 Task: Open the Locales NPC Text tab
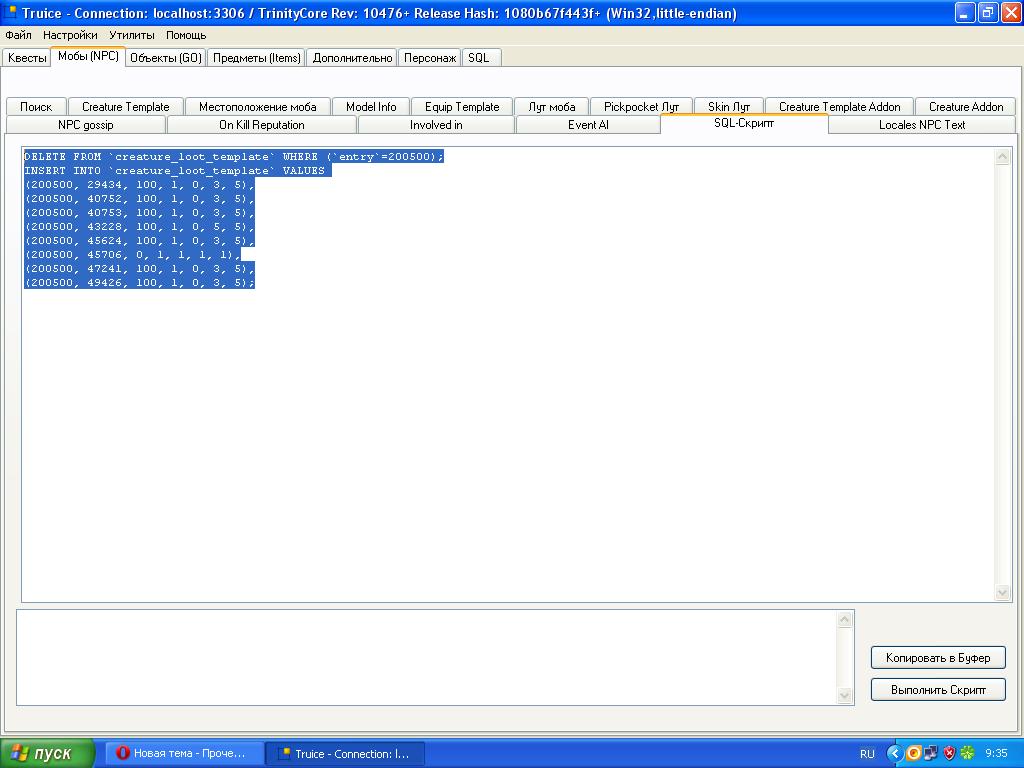(921, 125)
